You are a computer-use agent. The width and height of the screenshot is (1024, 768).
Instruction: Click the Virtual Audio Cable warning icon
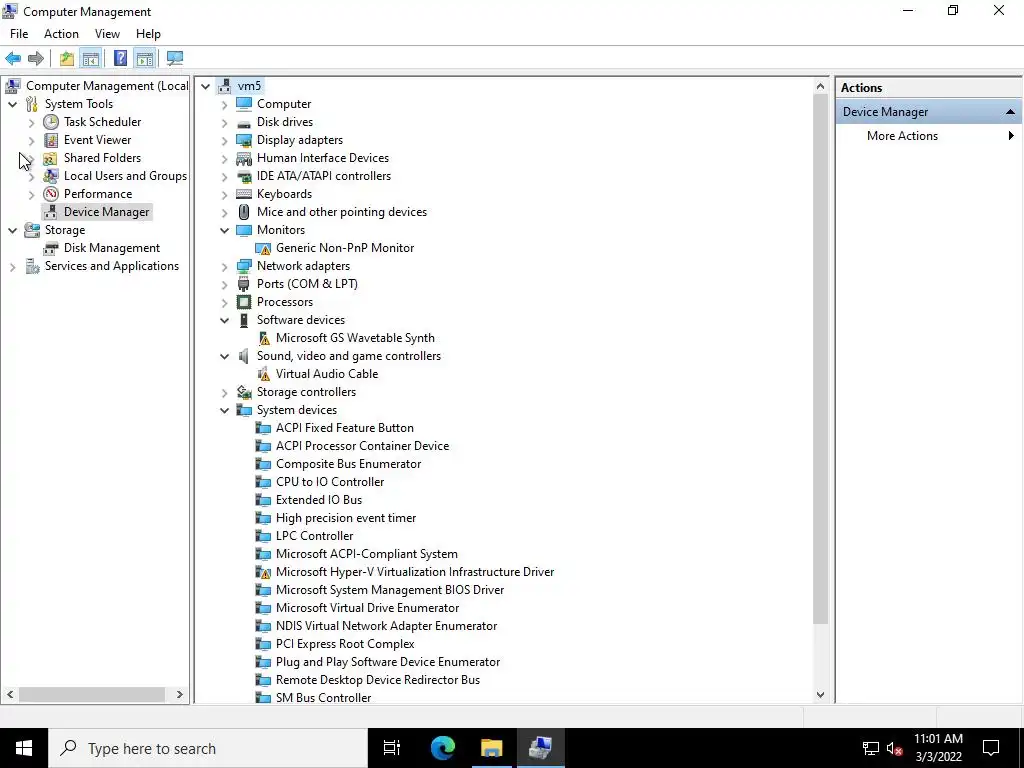point(263,374)
